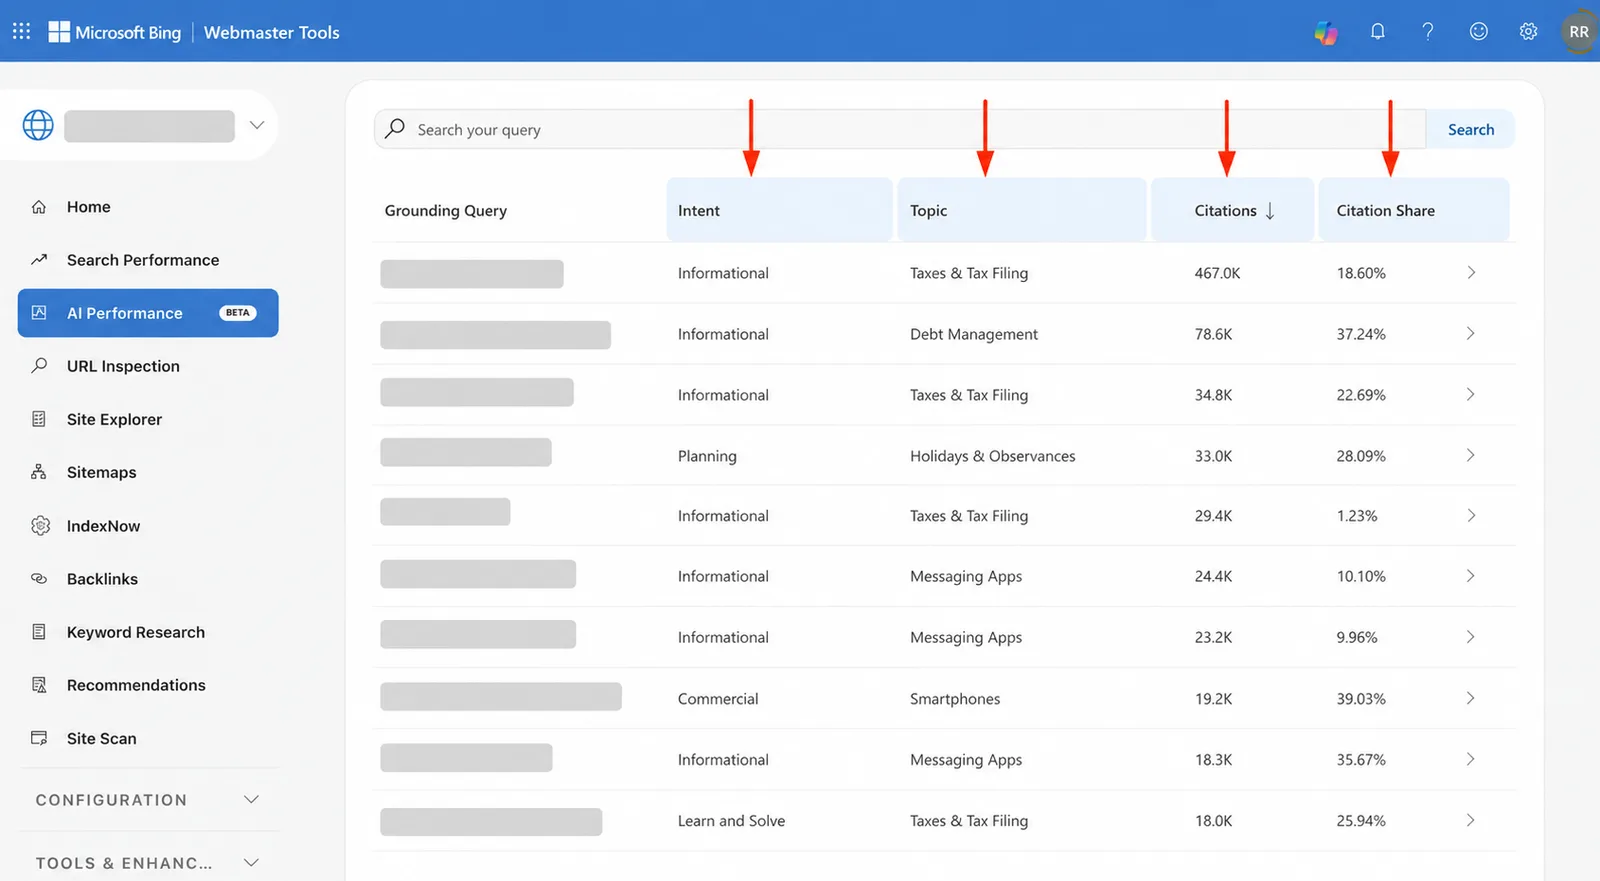Click the "9.96%" citation share value
Image resolution: width=1600 pixels, height=881 pixels.
coord(1357,638)
